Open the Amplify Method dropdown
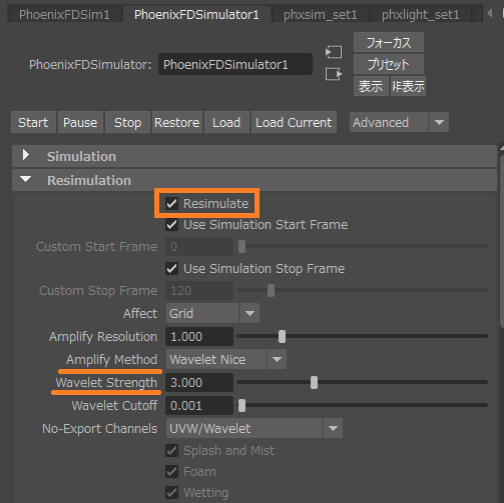This screenshot has height=503, width=504. [x=226, y=359]
